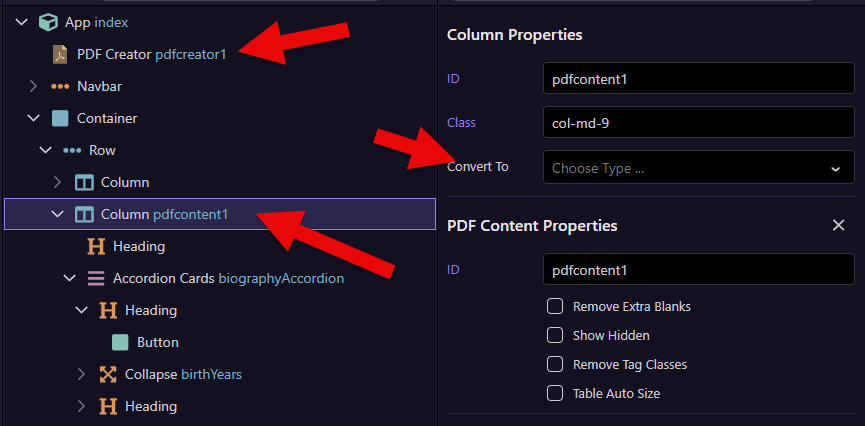This screenshot has height=426, width=865.
Task: Tick the Remove Tag Classes checkbox
Action: click(x=554, y=365)
